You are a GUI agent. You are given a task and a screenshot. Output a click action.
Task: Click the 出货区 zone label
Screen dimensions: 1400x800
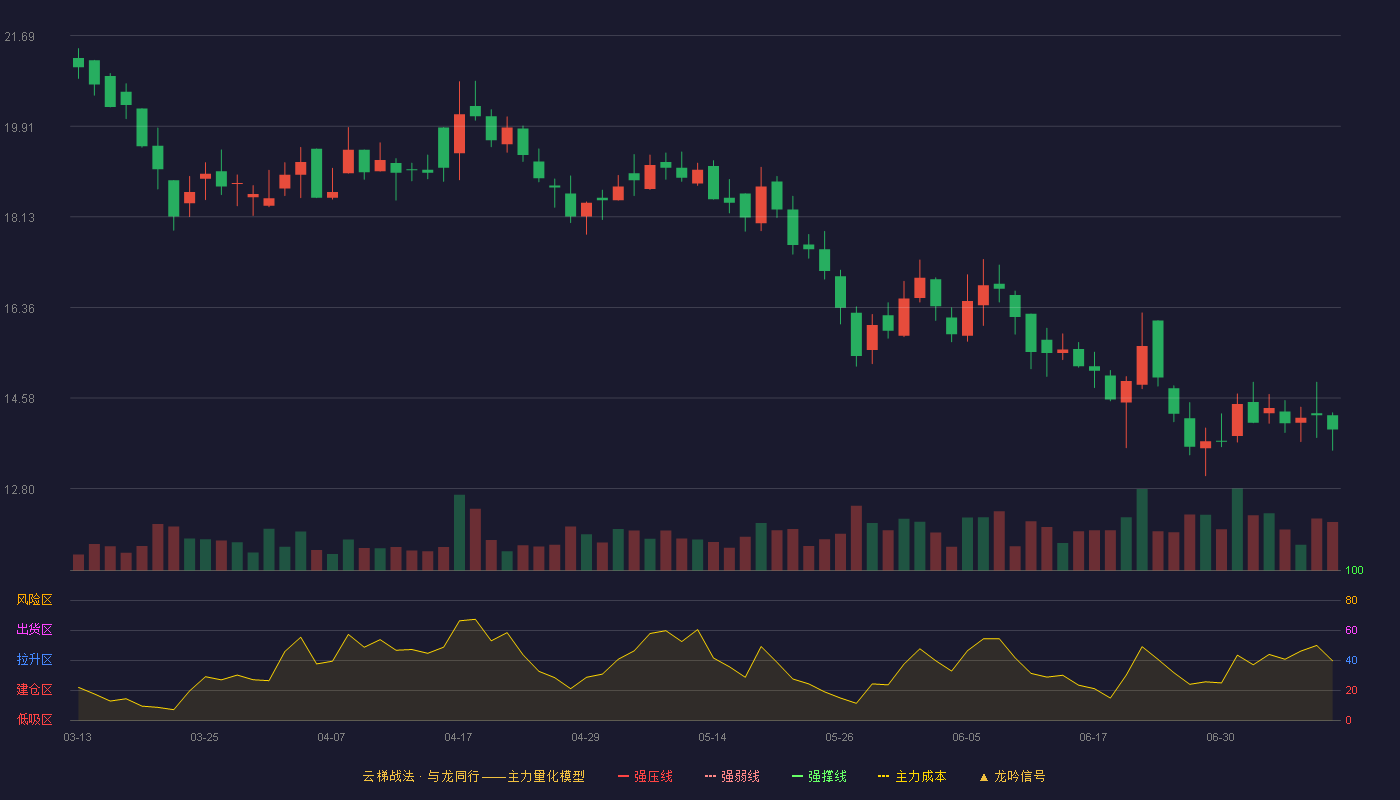coord(34,630)
